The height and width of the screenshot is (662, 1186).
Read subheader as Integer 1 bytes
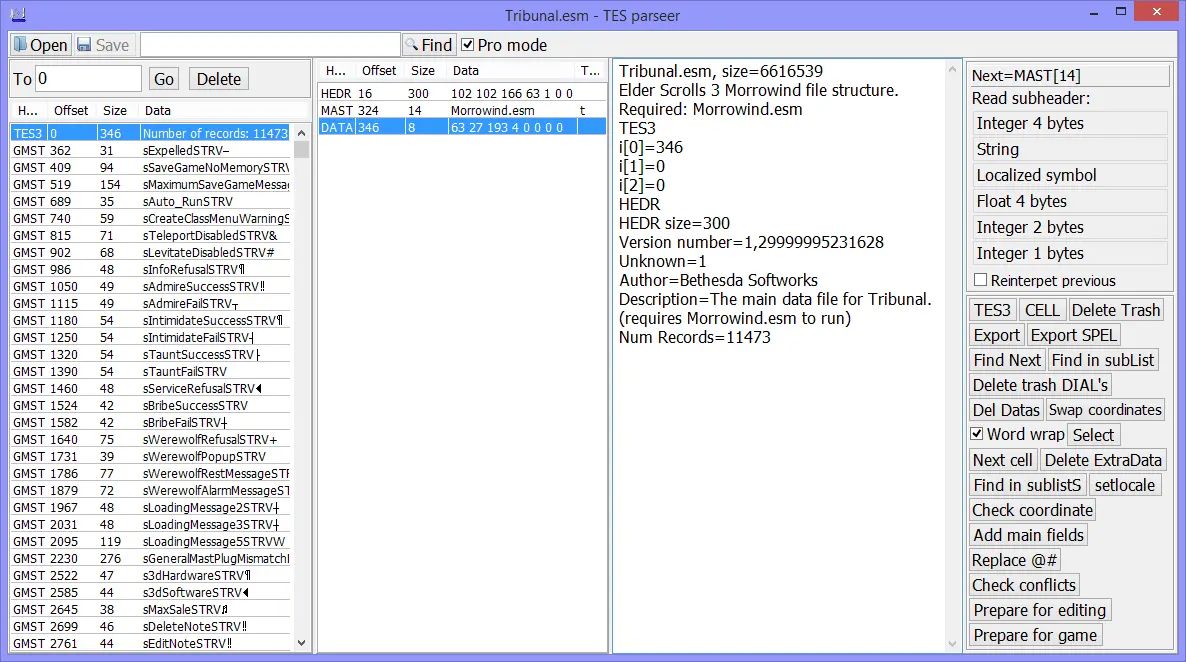[1070, 253]
